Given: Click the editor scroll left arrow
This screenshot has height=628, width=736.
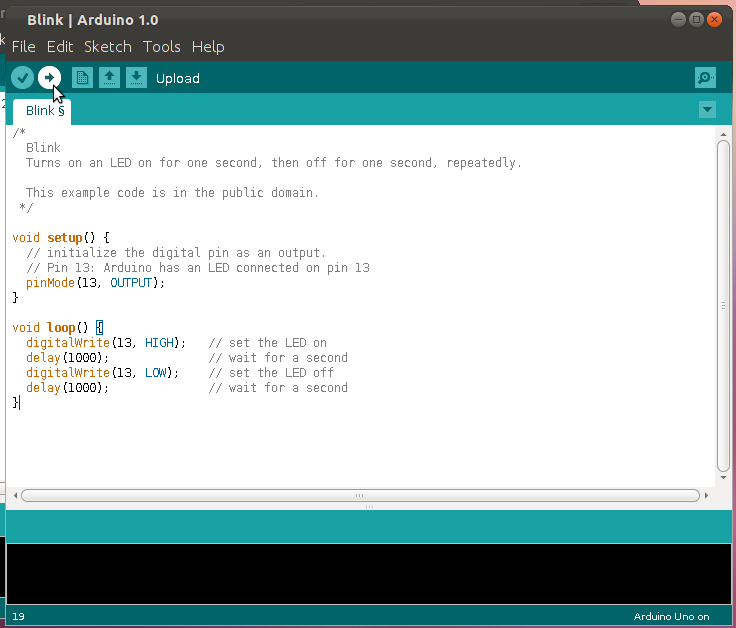Looking at the screenshot, I should pos(15,495).
